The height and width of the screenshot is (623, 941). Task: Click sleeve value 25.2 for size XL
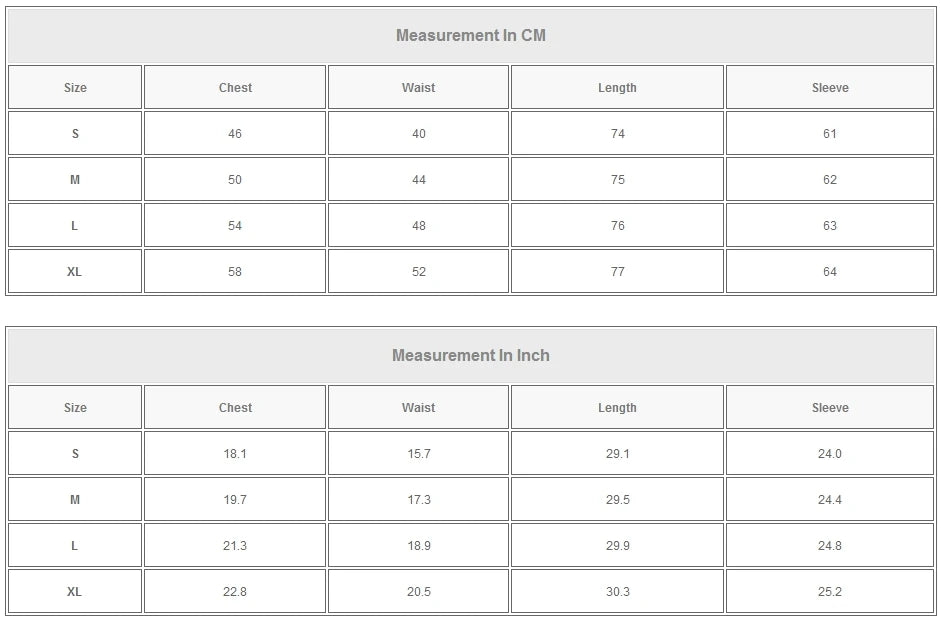[829, 592]
